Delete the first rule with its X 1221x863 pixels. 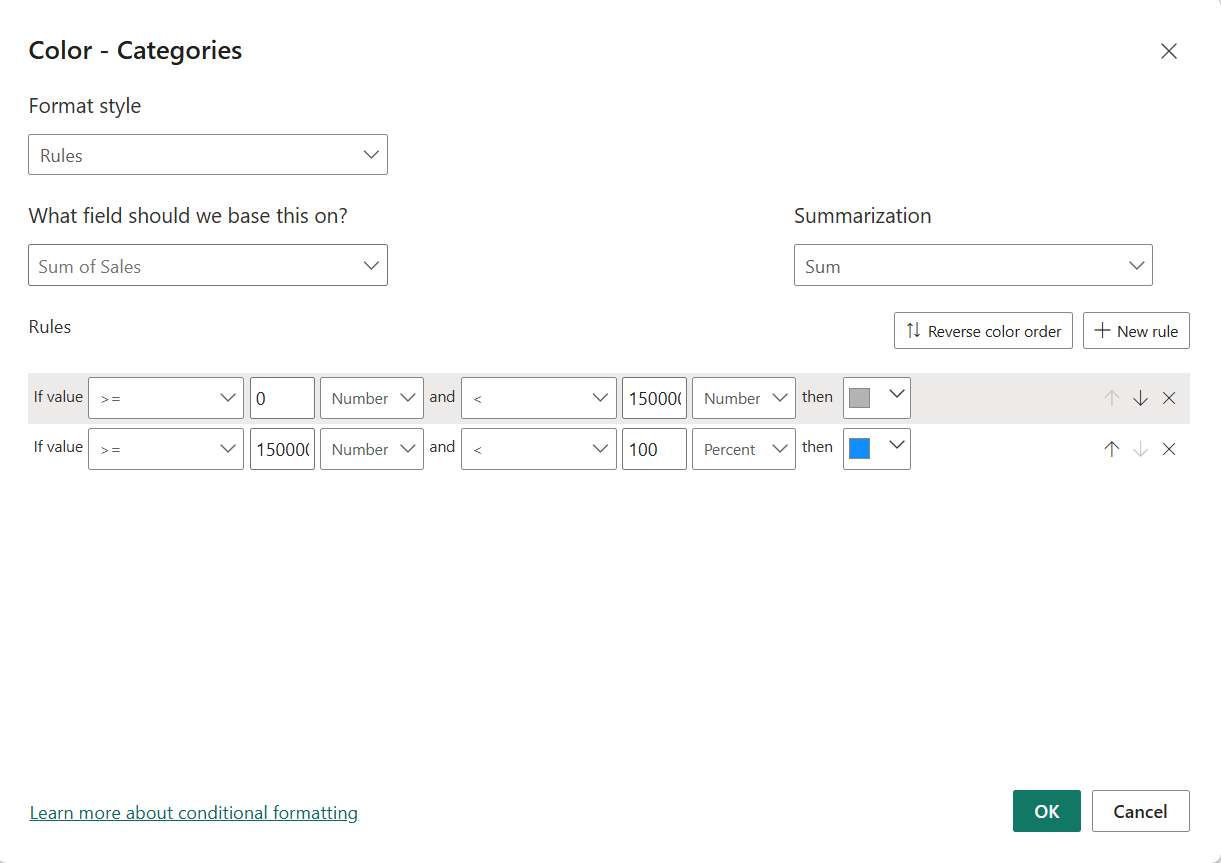click(x=1169, y=398)
